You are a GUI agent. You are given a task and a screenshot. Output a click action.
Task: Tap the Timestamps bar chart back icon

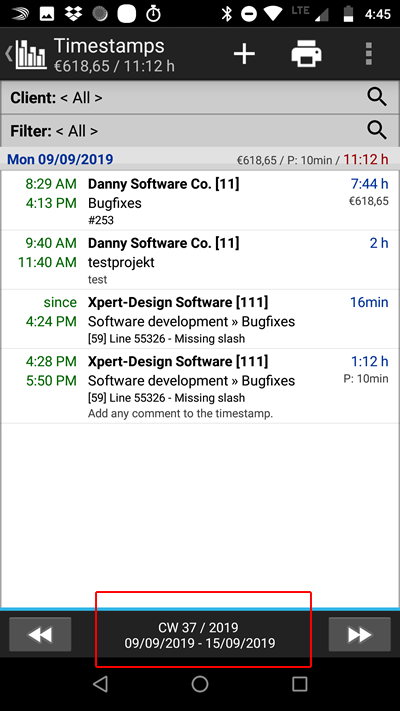point(26,54)
